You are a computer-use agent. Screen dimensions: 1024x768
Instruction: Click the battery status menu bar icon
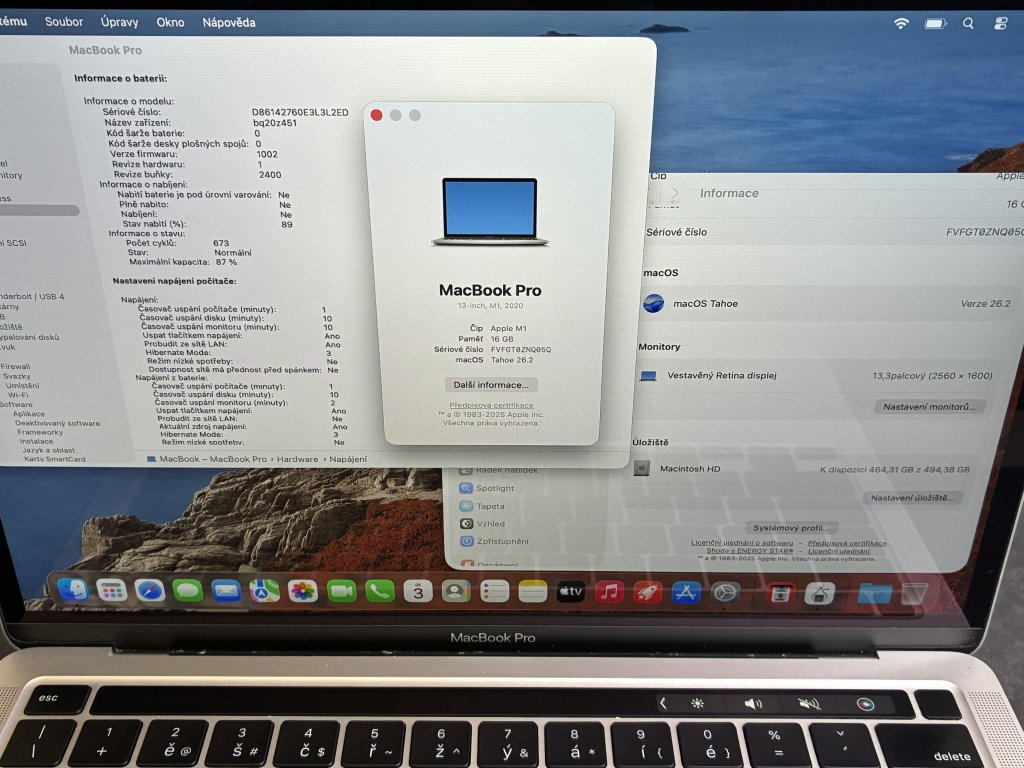tap(935, 24)
